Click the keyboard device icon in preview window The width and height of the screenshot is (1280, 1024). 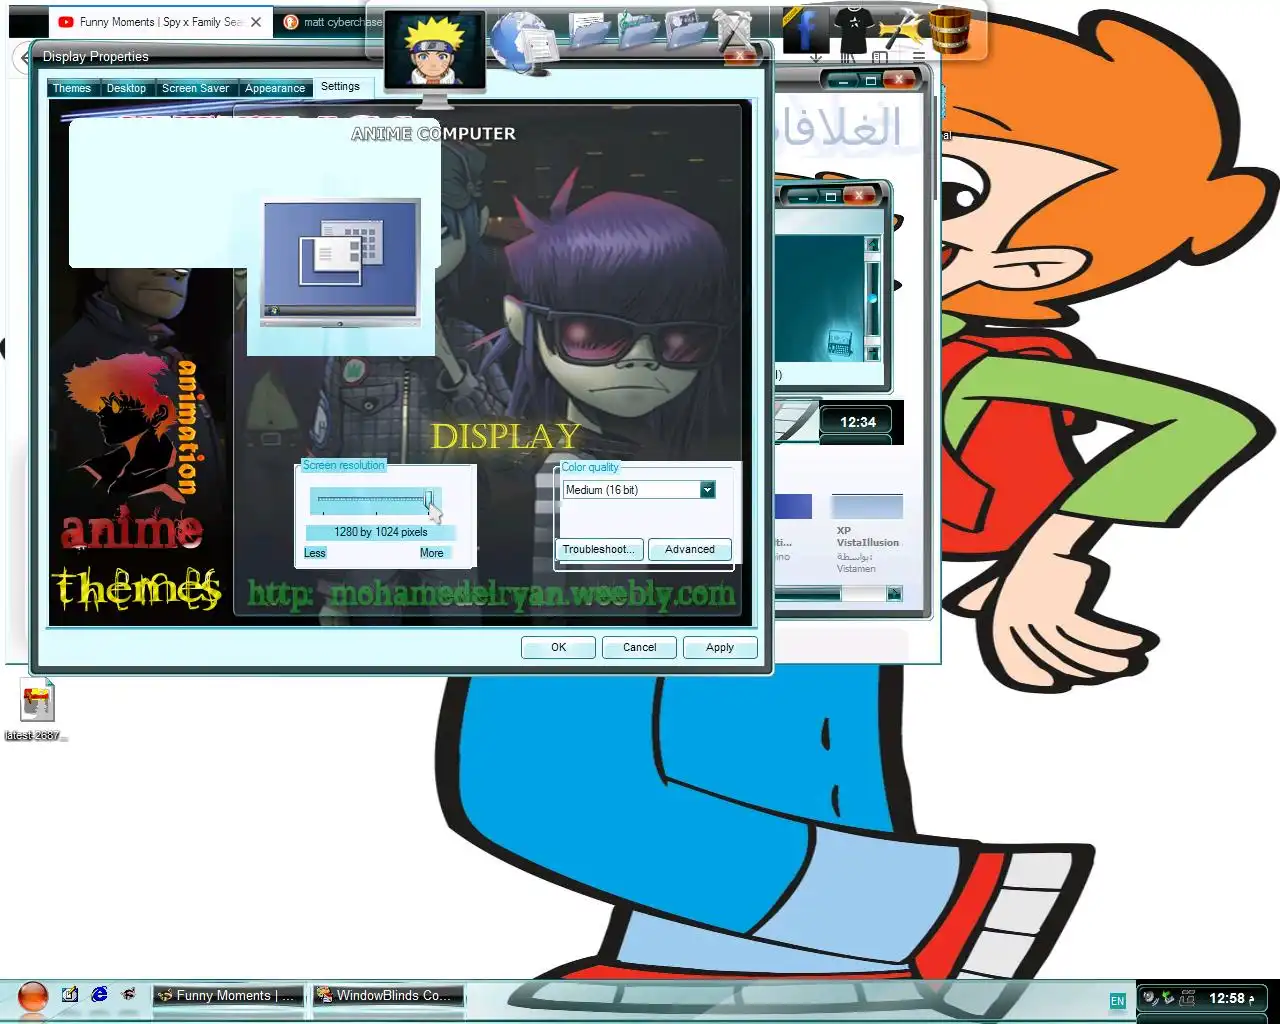pyautogui.click(x=839, y=343)
